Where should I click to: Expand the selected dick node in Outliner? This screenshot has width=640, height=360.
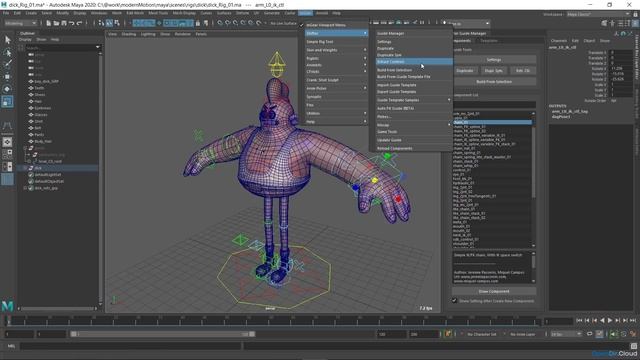point(25,168)
